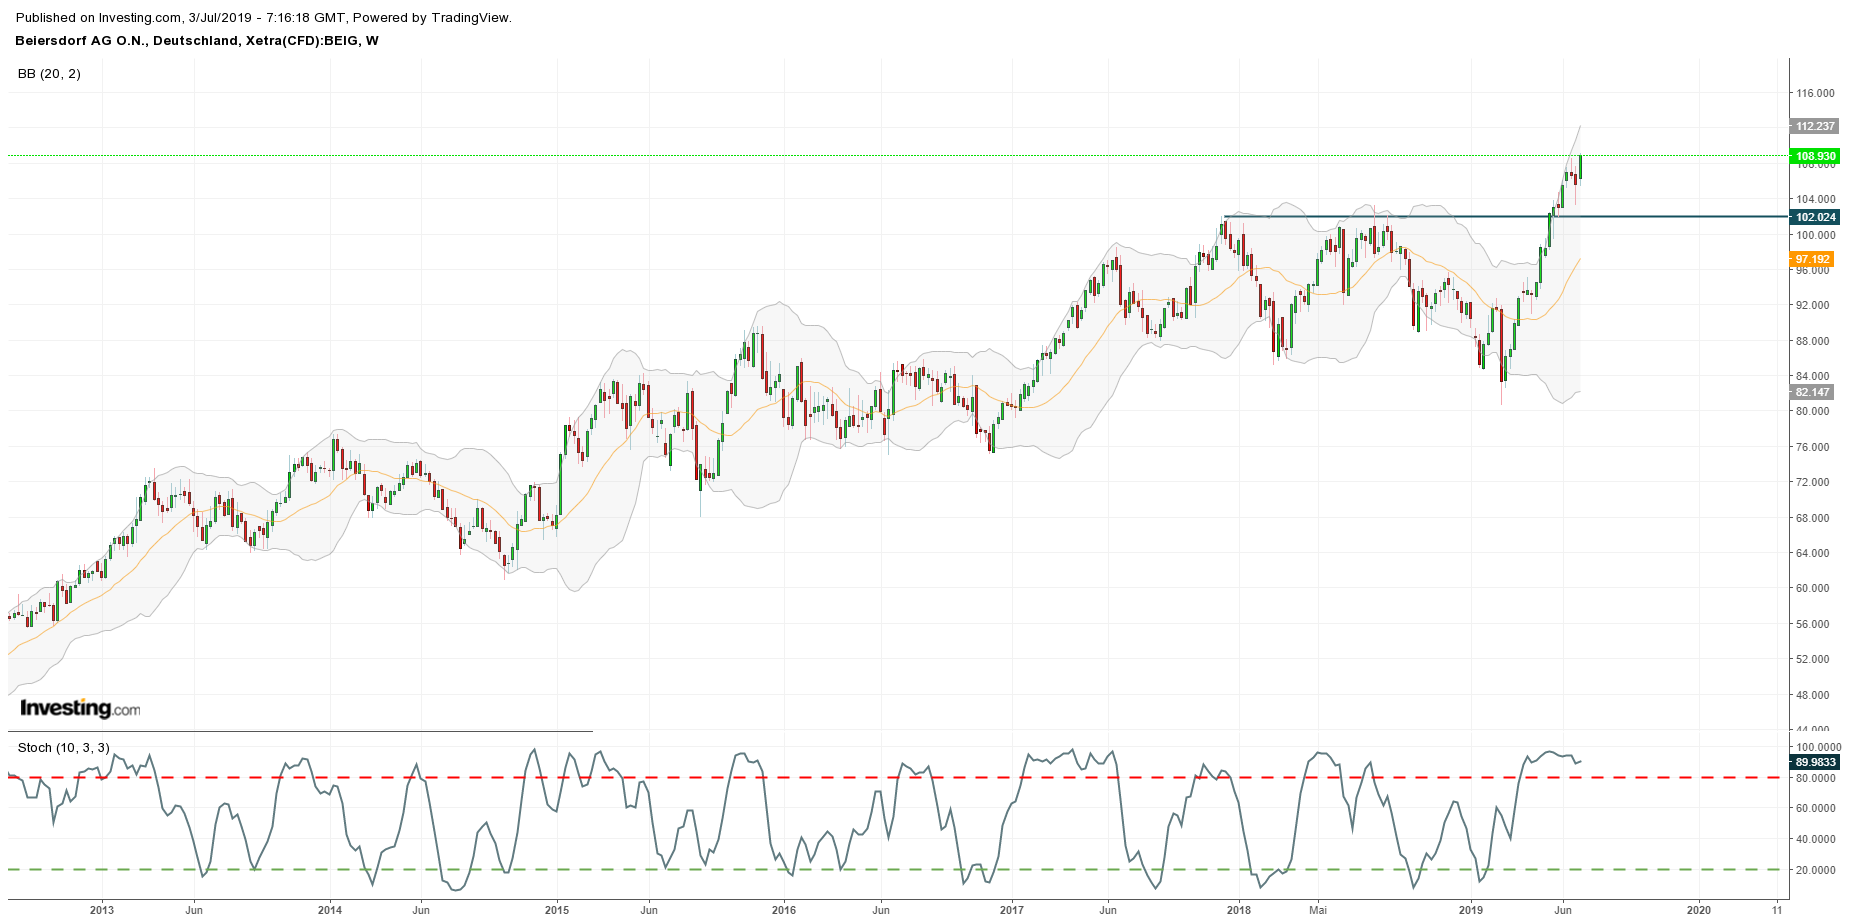Viewport: 1853px width, 923px height.
Task: Click the 60.0000 stochastic axis label
Action: coord(1816,808)
